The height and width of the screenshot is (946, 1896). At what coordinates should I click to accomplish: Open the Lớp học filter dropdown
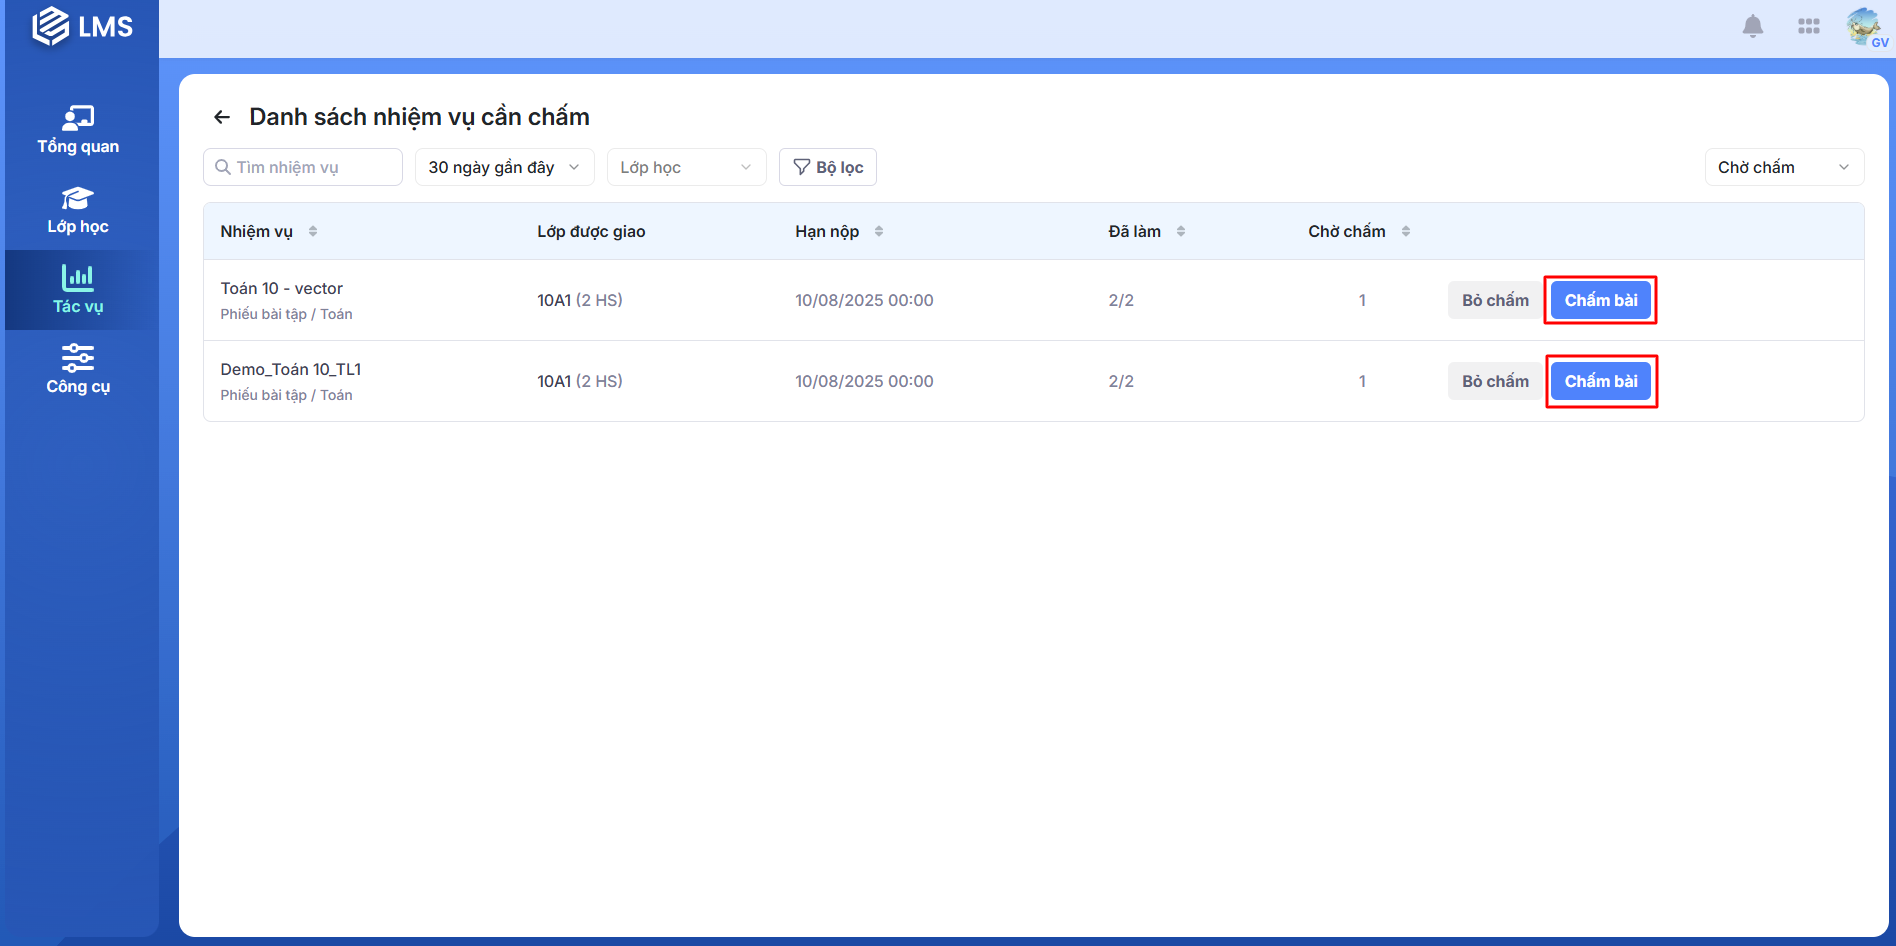pos(686,167)
